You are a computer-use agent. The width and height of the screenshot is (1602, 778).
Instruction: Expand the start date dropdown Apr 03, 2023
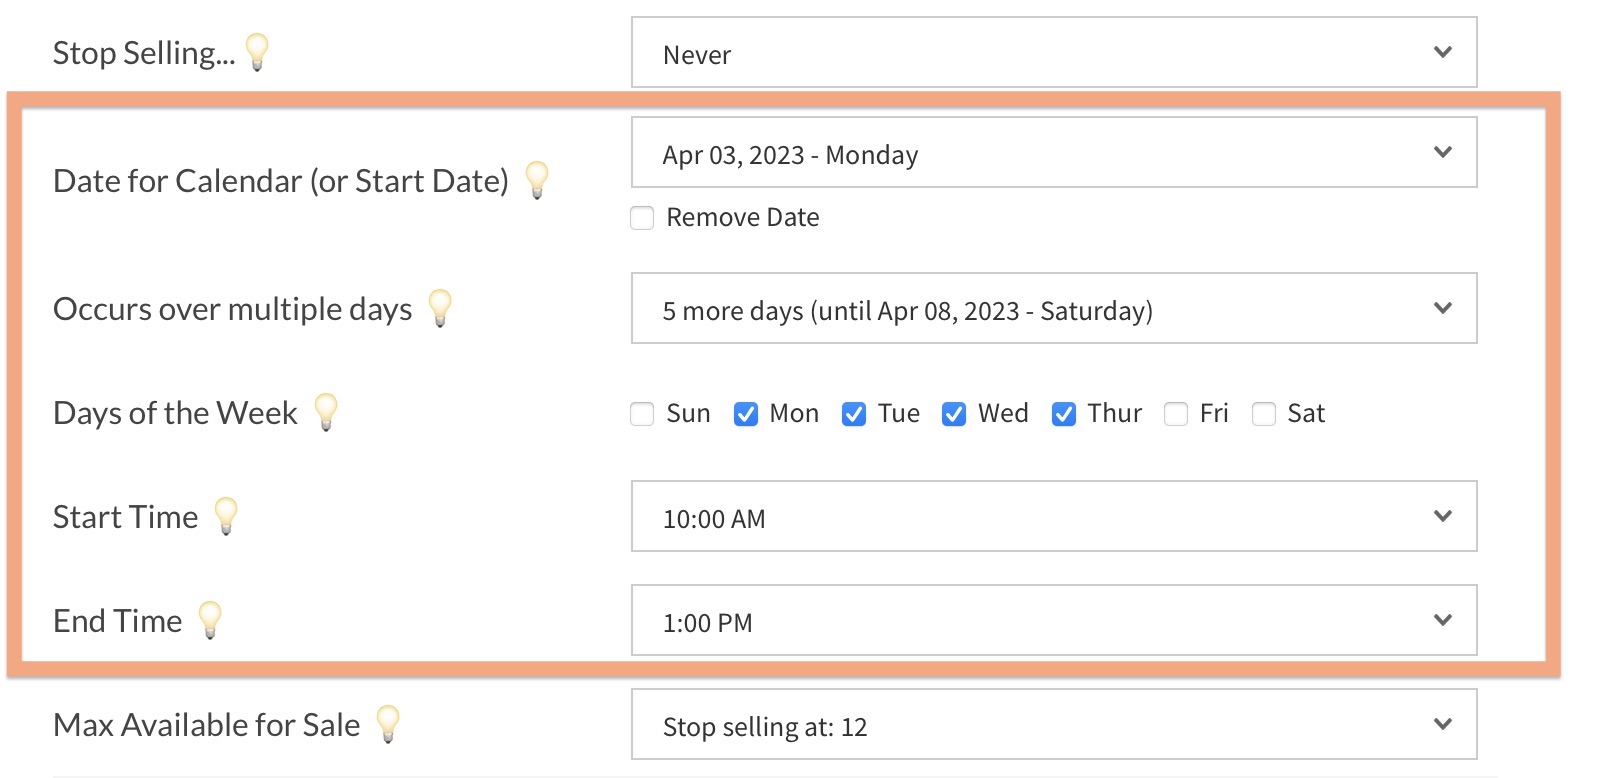click(x=1054, y=153)
